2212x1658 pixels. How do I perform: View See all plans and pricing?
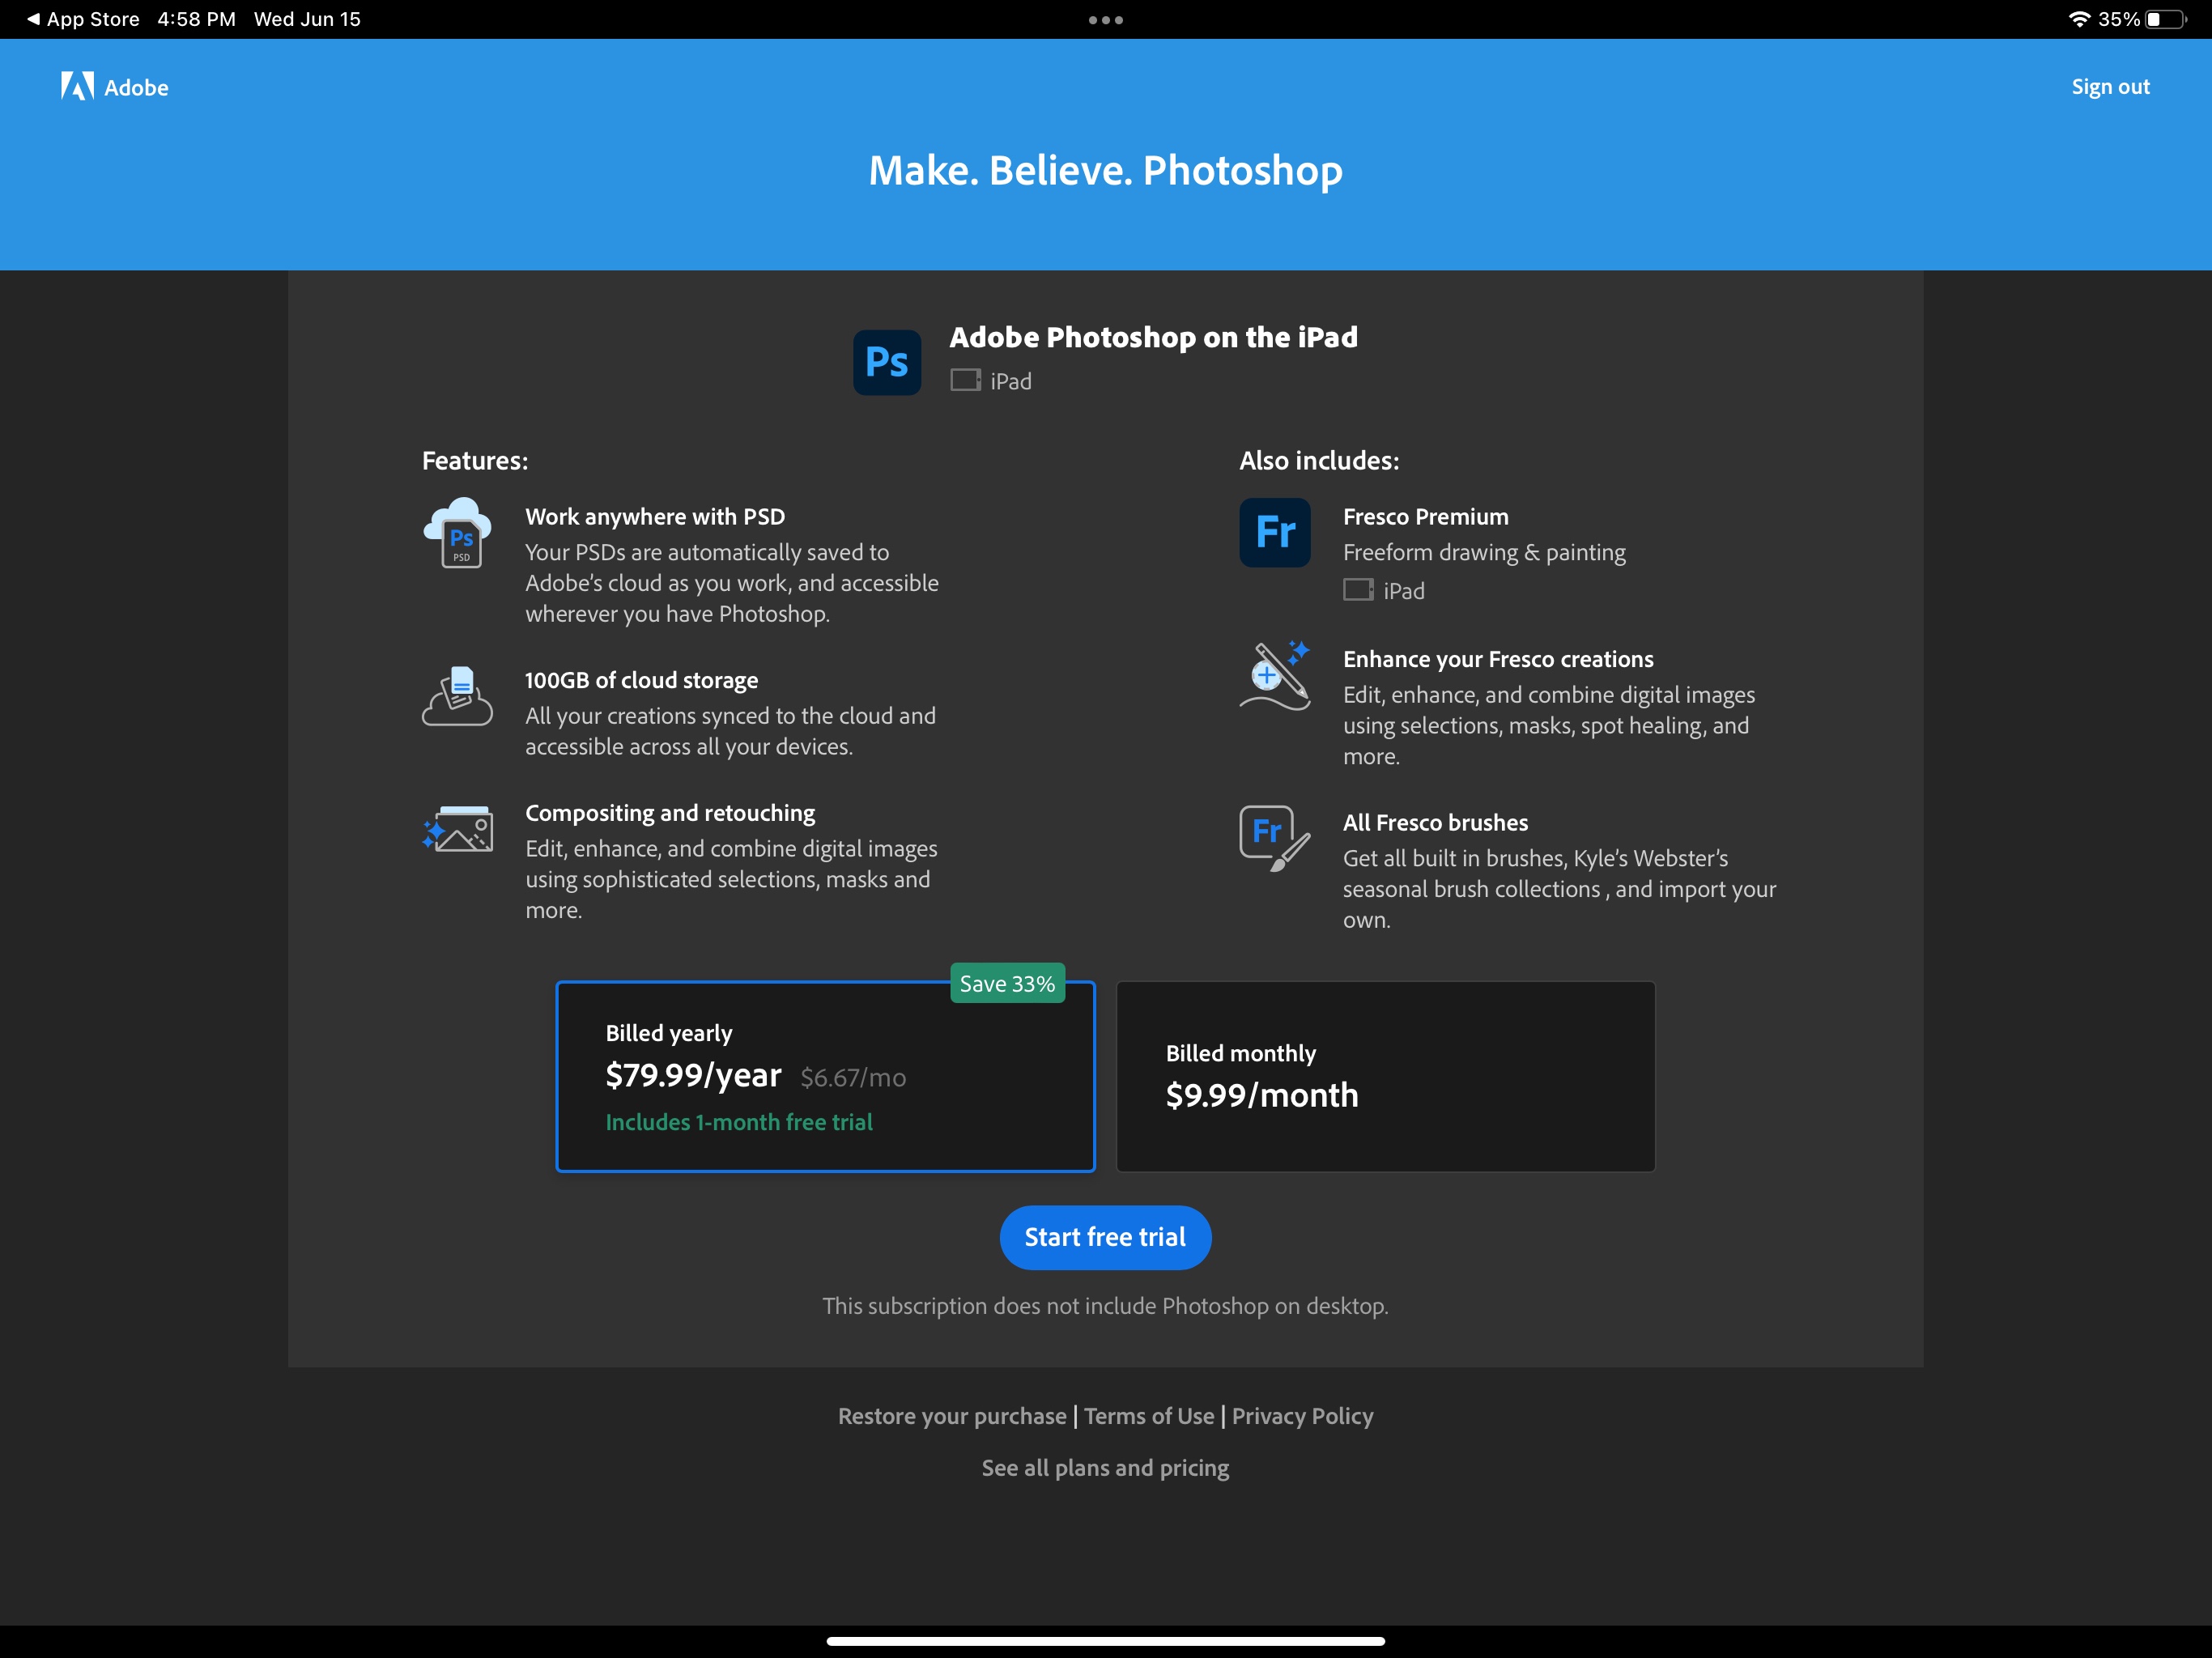[1105, 1468]
